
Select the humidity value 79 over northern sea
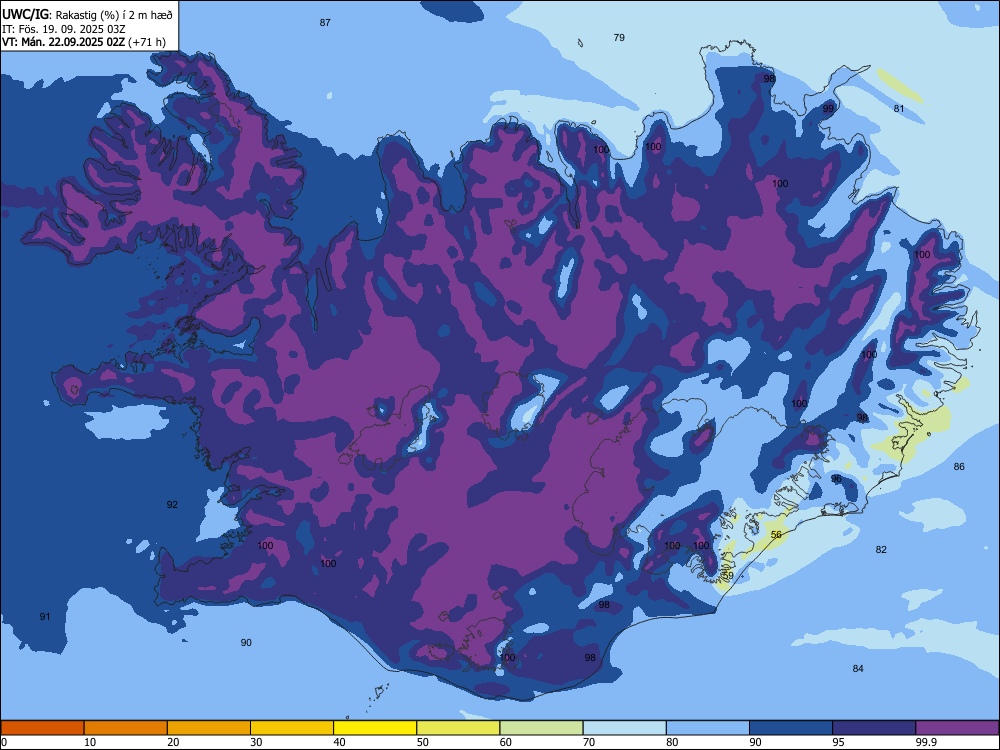tap(619, 38)
